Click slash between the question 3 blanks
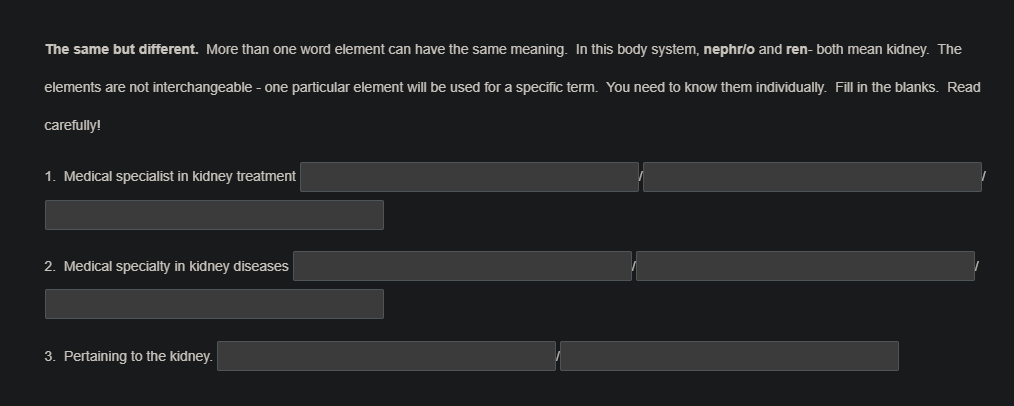The width and height of the screenshot is (1014, 406). 558,357
